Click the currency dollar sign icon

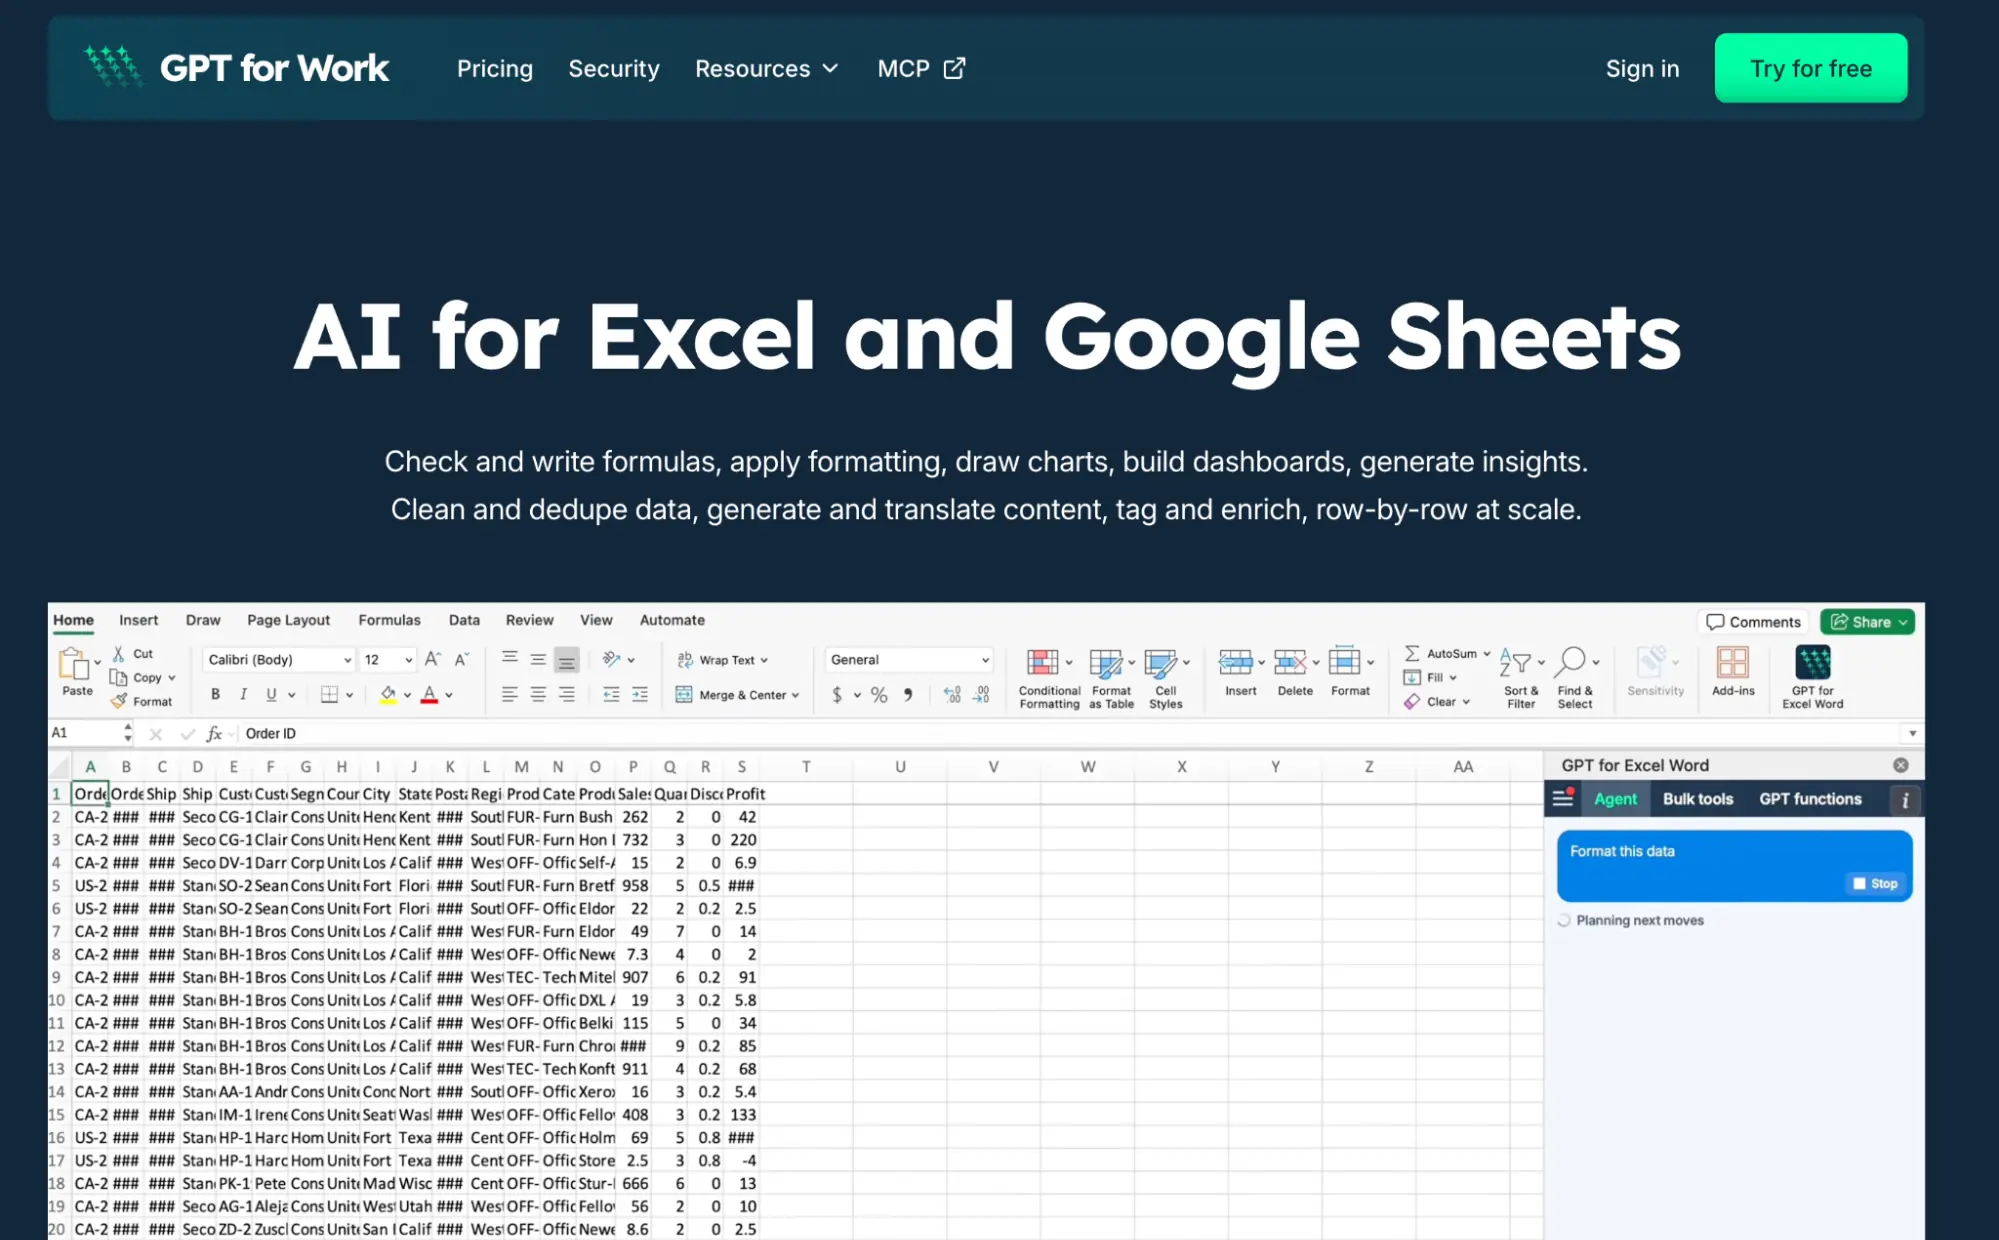point(837,694)
